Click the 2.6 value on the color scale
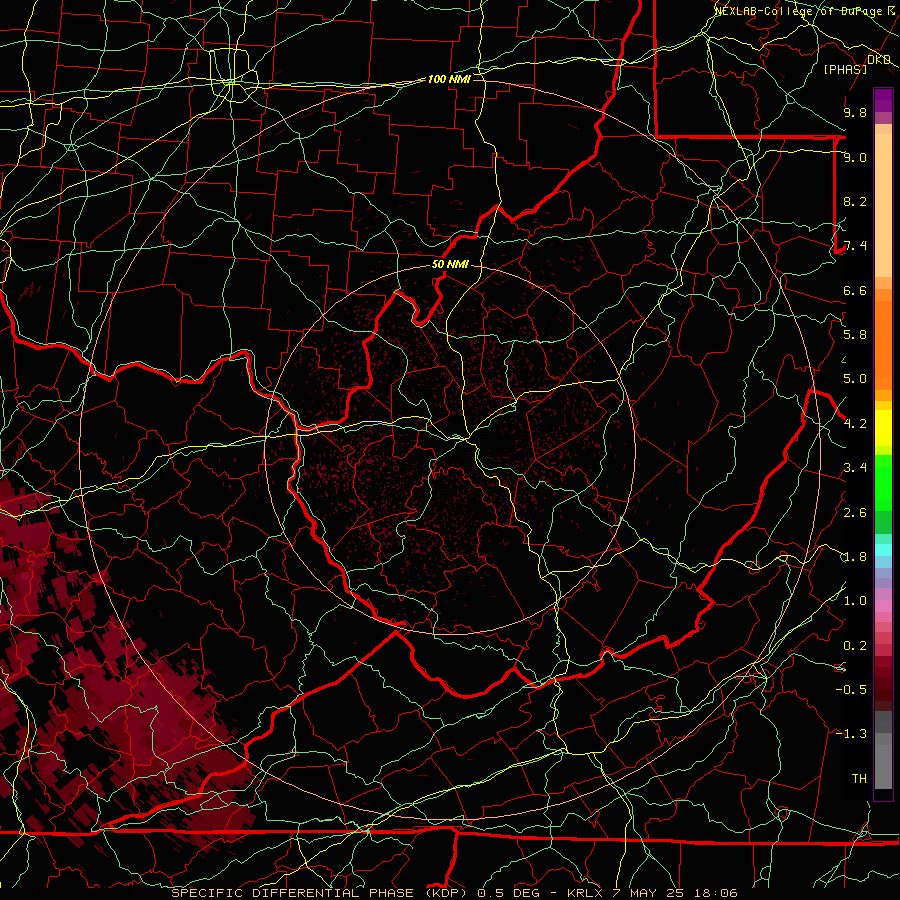Viewport: 900px width, 900px height. click(855, 513)
